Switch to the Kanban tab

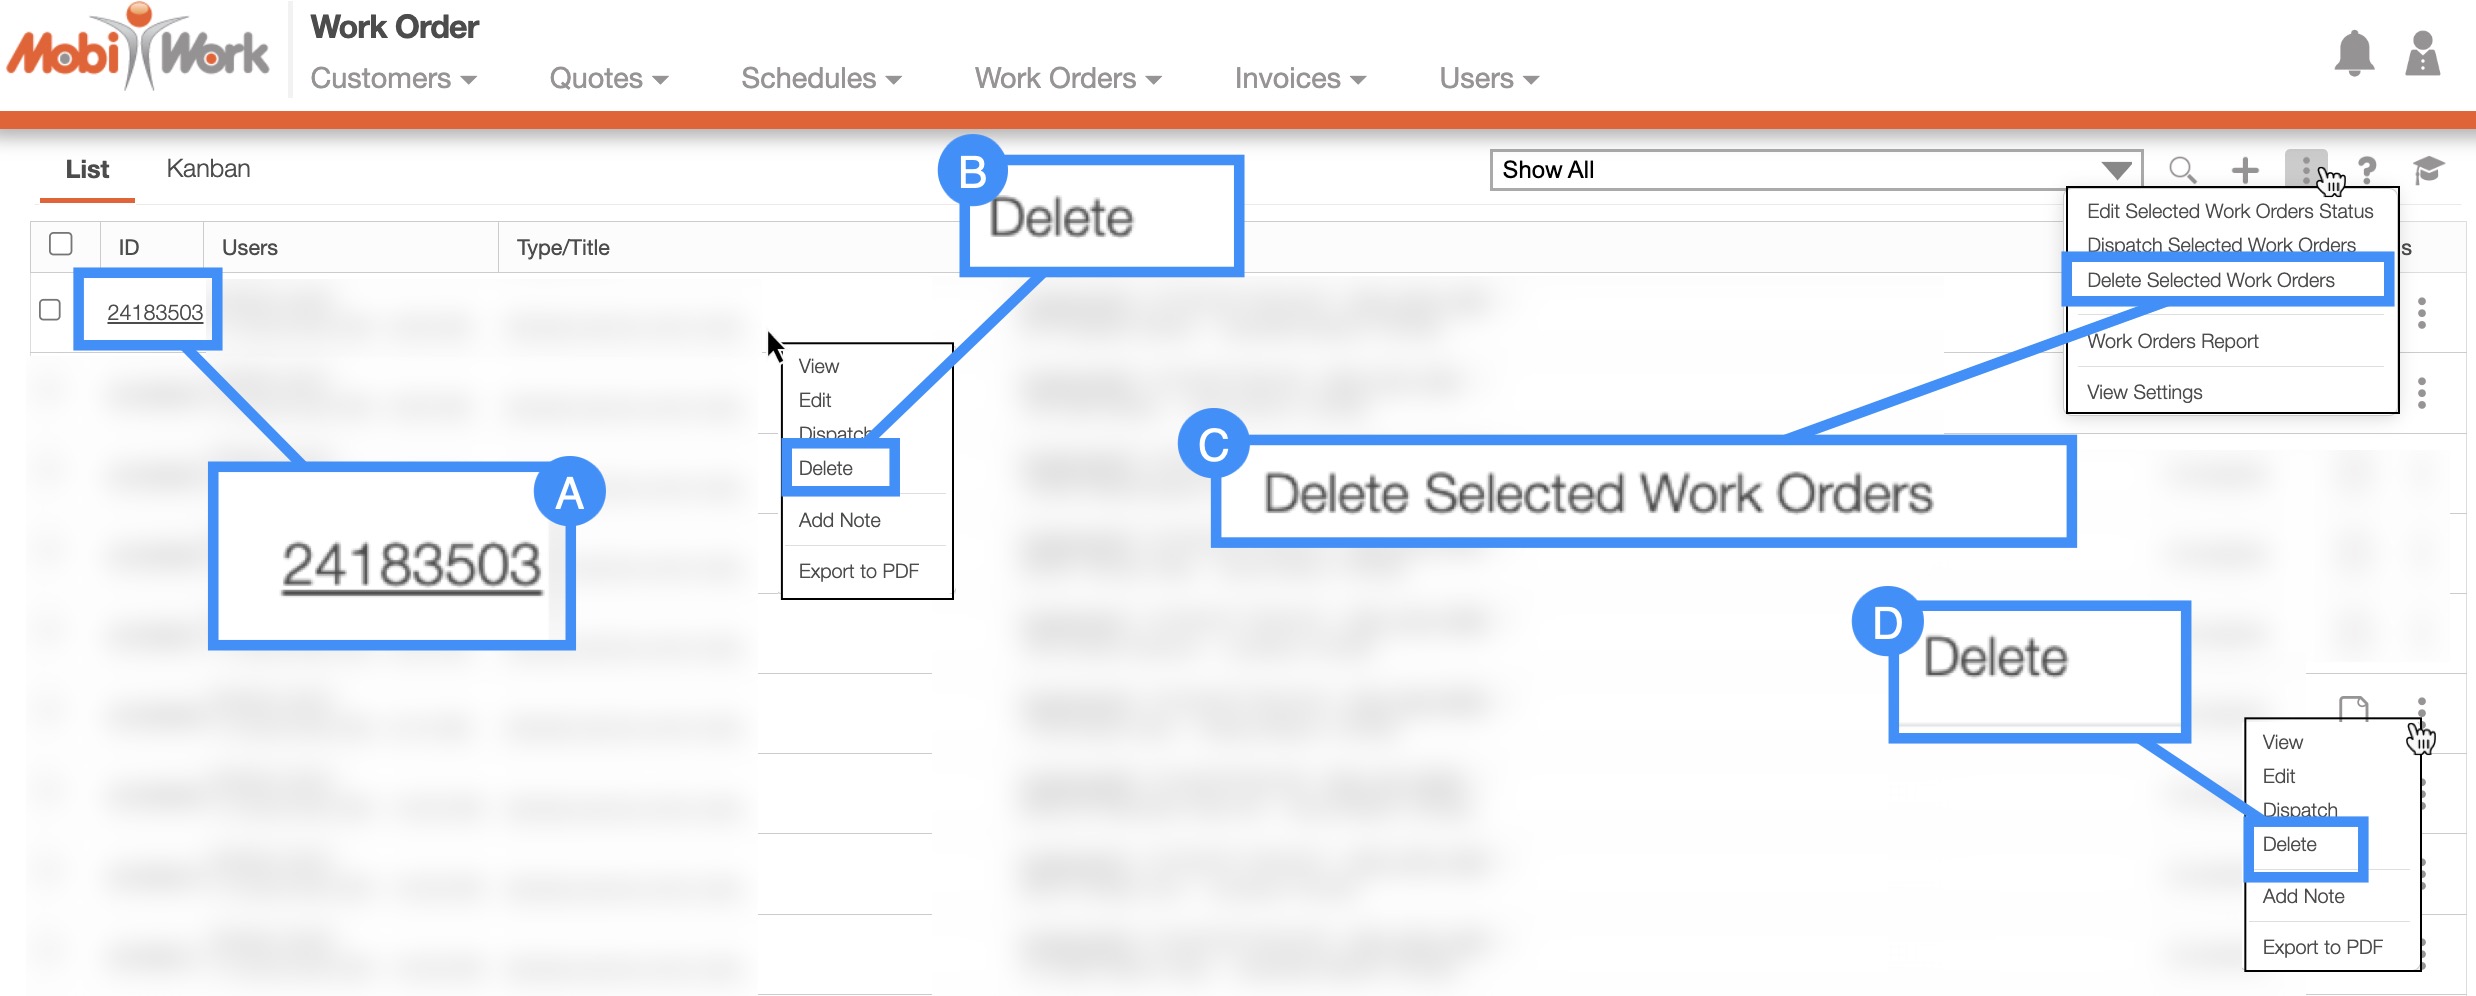coord(208,168)
